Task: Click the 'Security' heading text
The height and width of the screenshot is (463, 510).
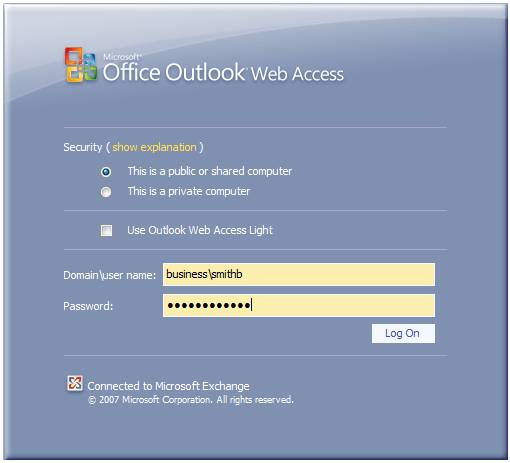Action: click(x=83, y=147)
